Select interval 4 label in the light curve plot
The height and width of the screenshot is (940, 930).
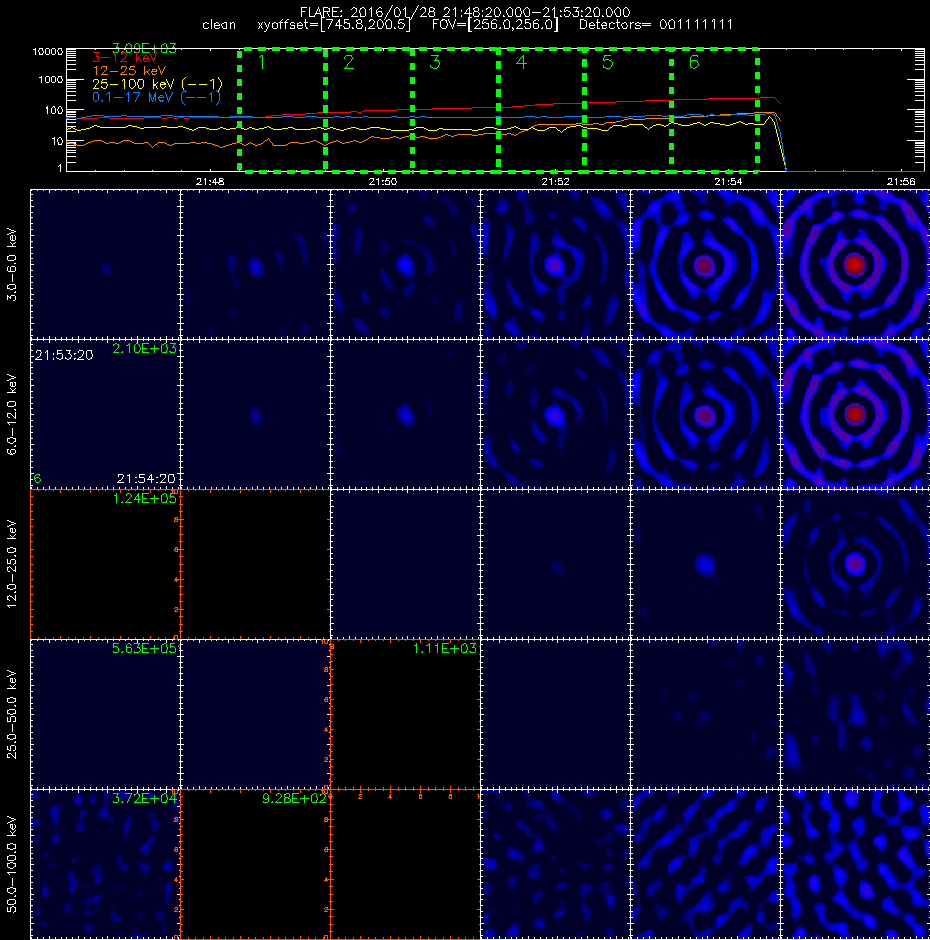(x=521, y=62)
